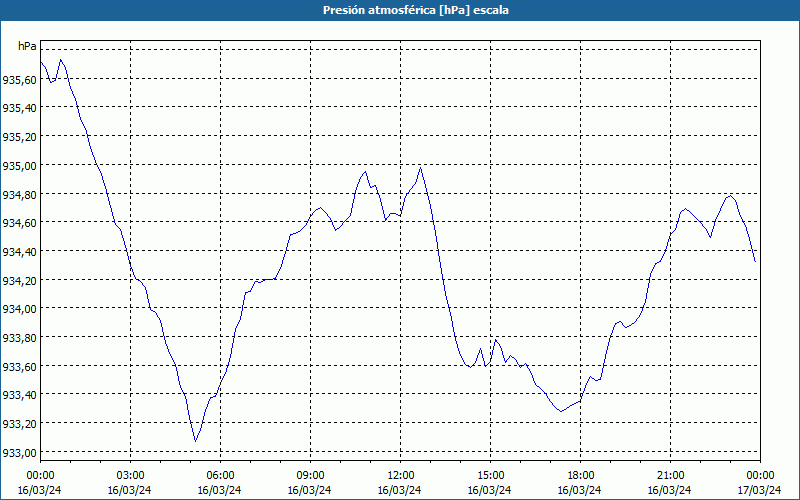This screenshot has width=800, height=500.
Task: Select the 933,00 y-axis label
Action: point(20,453)
